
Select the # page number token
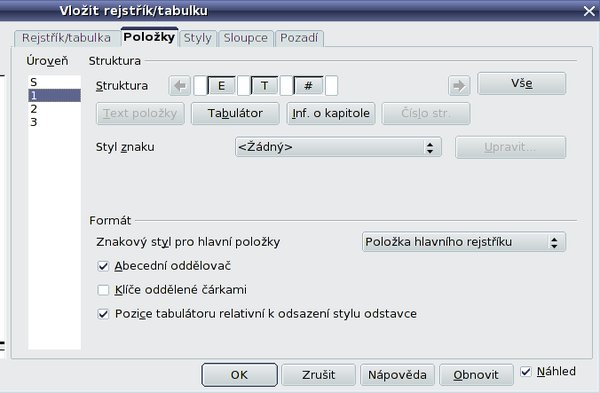[x=308, y=86]
